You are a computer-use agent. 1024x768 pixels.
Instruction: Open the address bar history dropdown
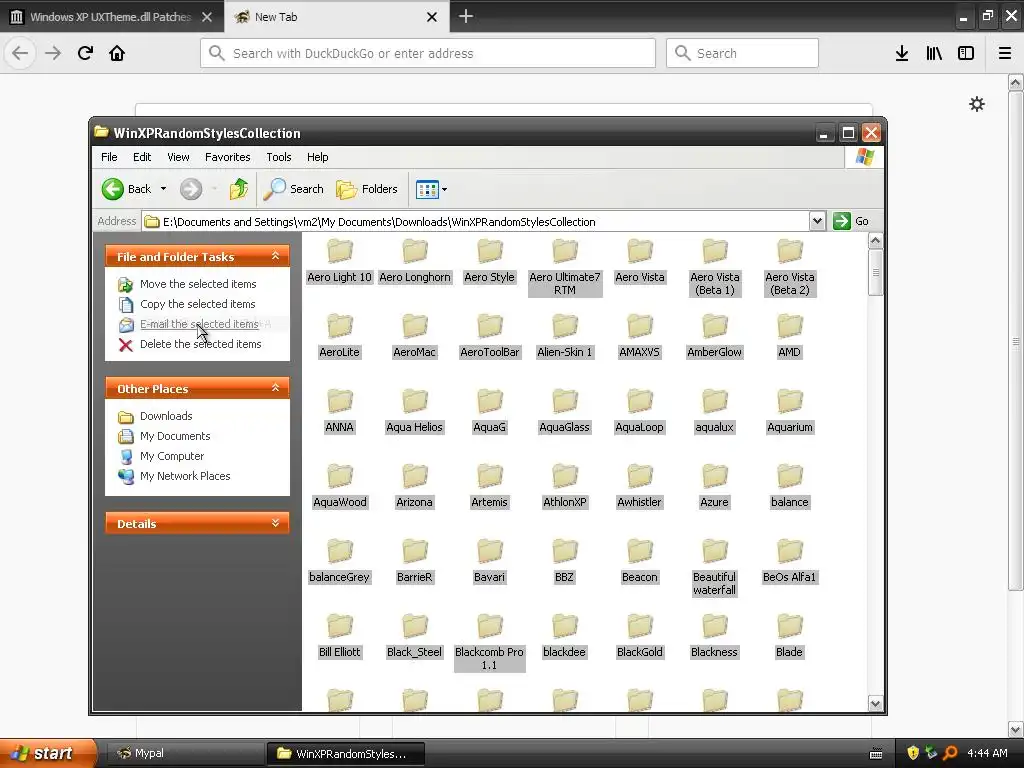pyautogui.click(x=817, y=221)
